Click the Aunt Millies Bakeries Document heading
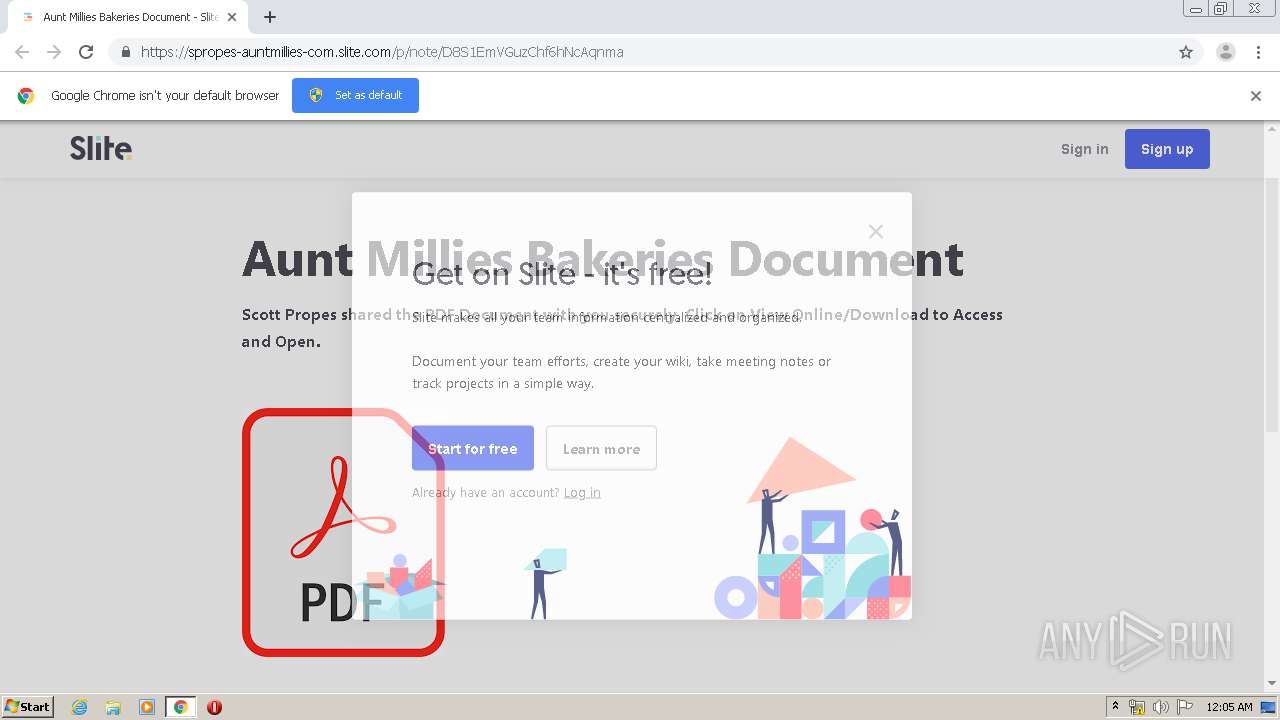The width and height of the screenshot is (1280, 720). pyautogui.click(x=603, y=259)
